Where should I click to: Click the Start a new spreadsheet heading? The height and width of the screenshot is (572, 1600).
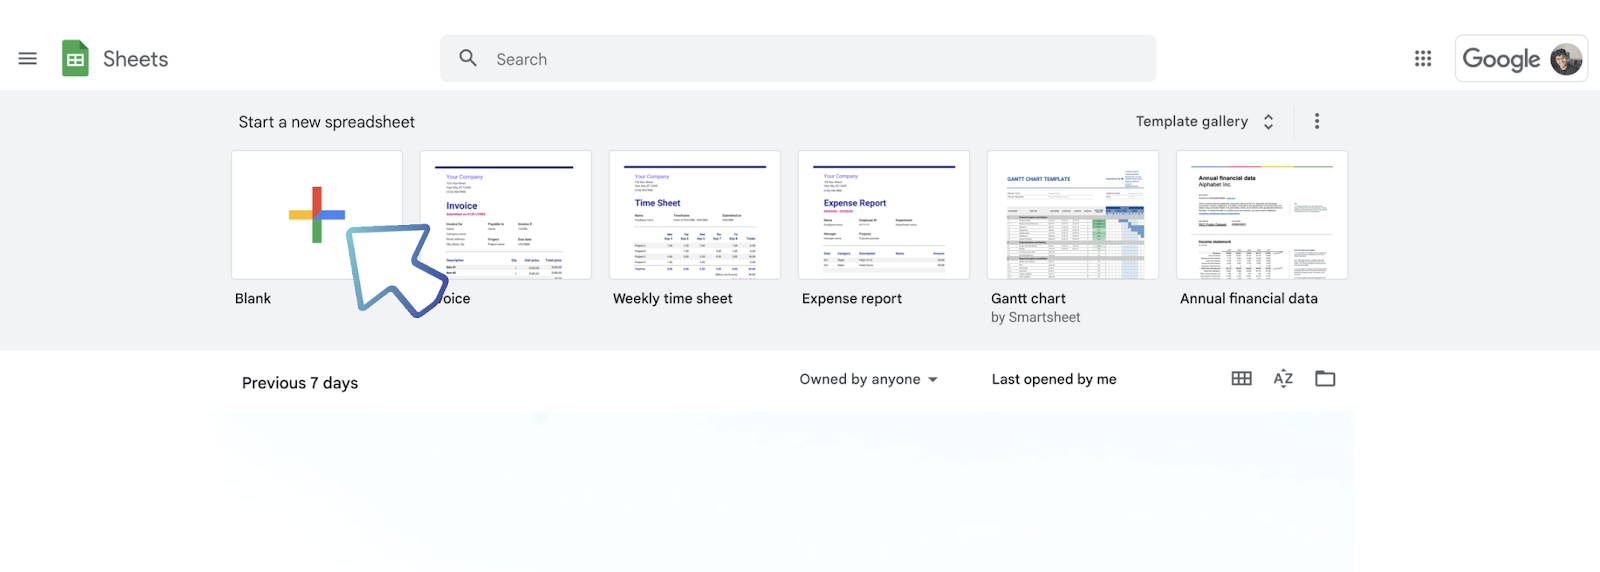[327, 122]
